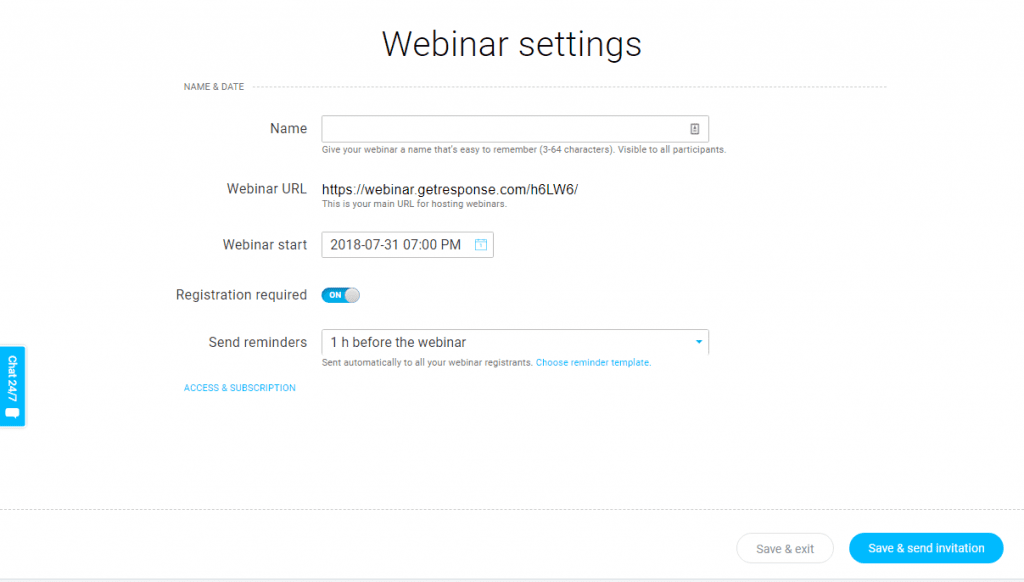Click the Save & send invitation button
This screenshot has width=1024, height=582.
tap(926, 548)
